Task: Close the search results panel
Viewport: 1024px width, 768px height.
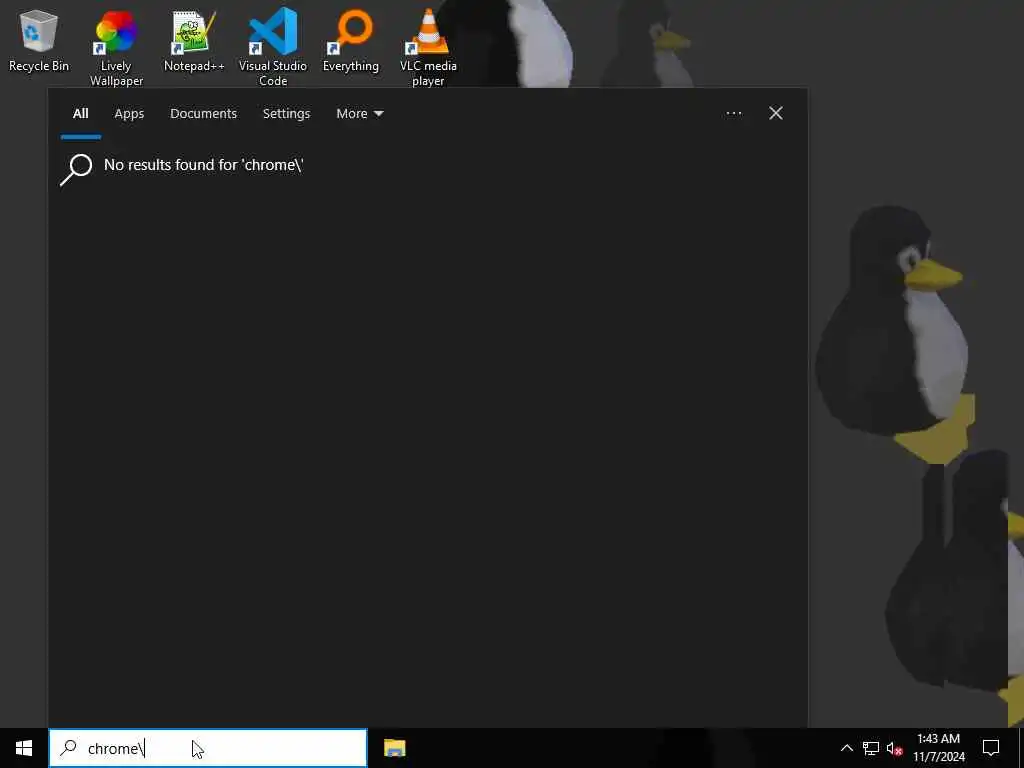Action: click(776, 114)
